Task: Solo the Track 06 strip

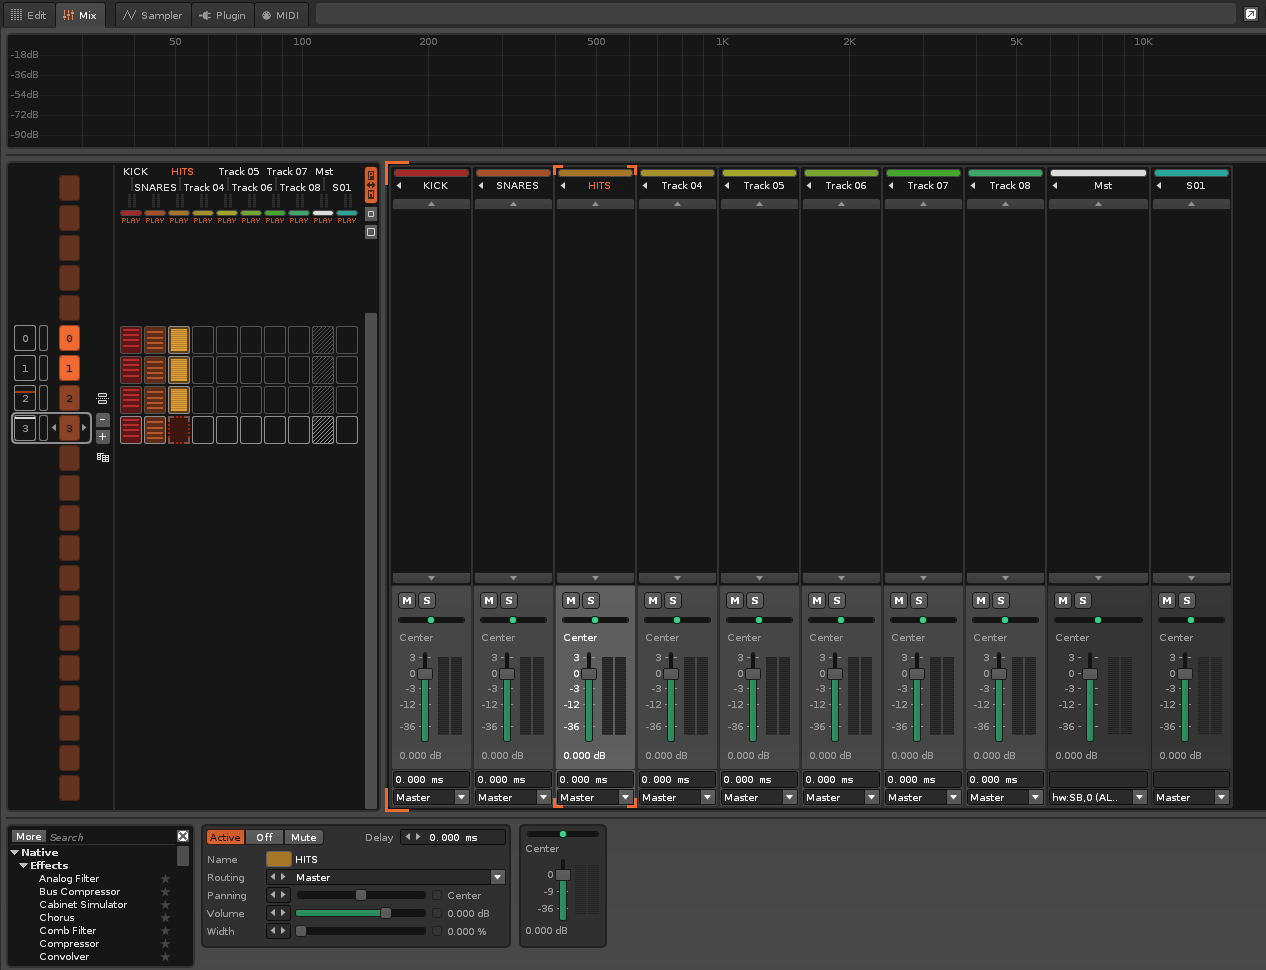Action: (x=837, y=601)
